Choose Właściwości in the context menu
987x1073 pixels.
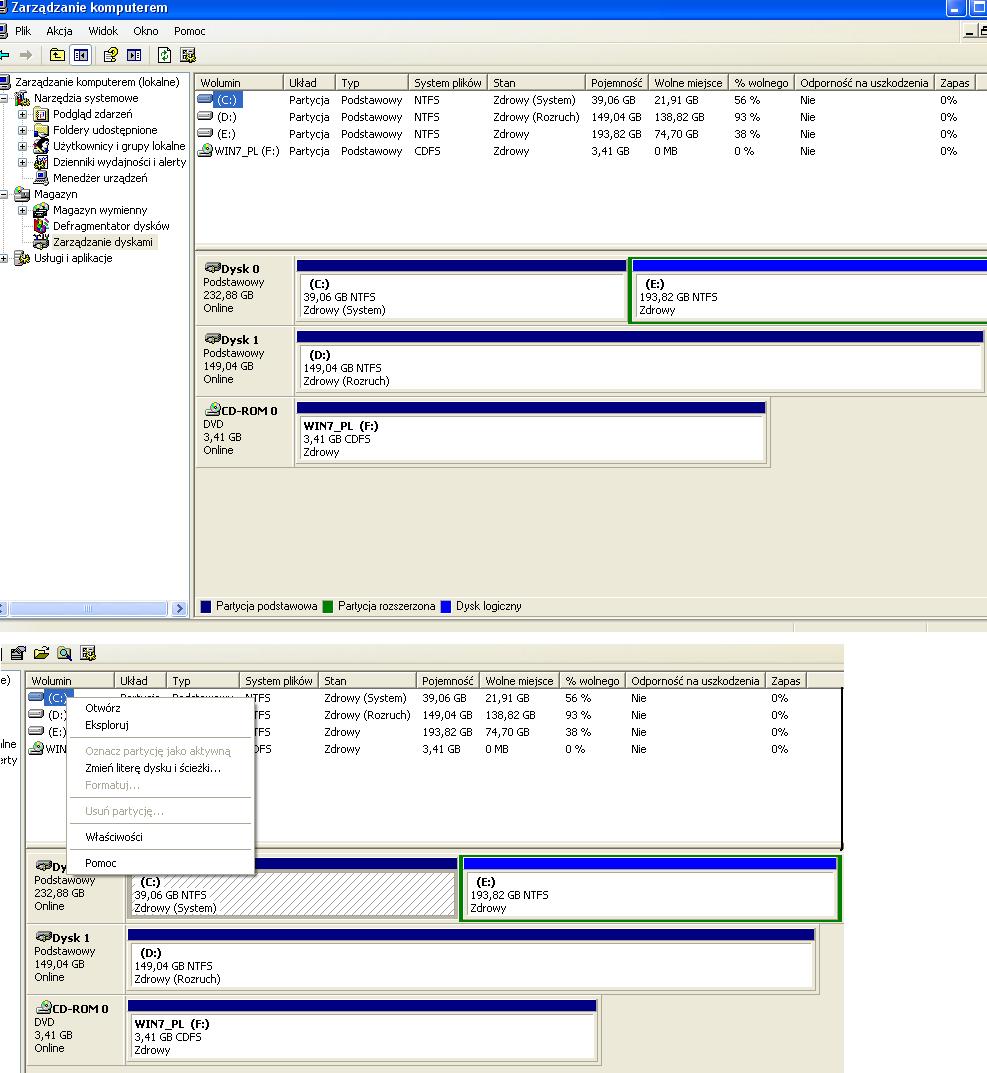click(160, 837)
